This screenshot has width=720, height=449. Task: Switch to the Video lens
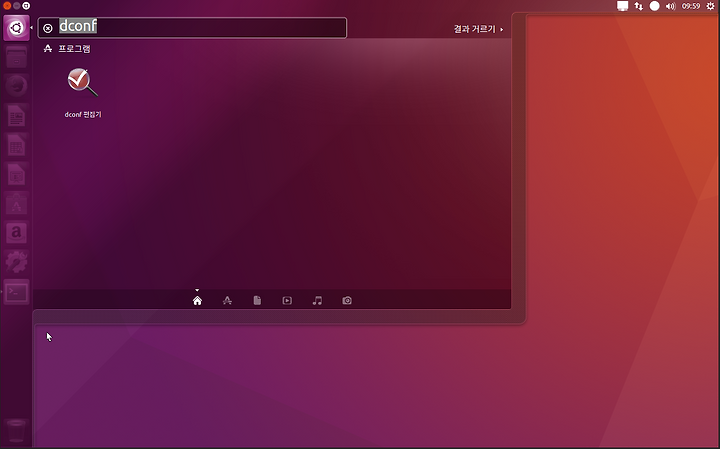(287, 301)
